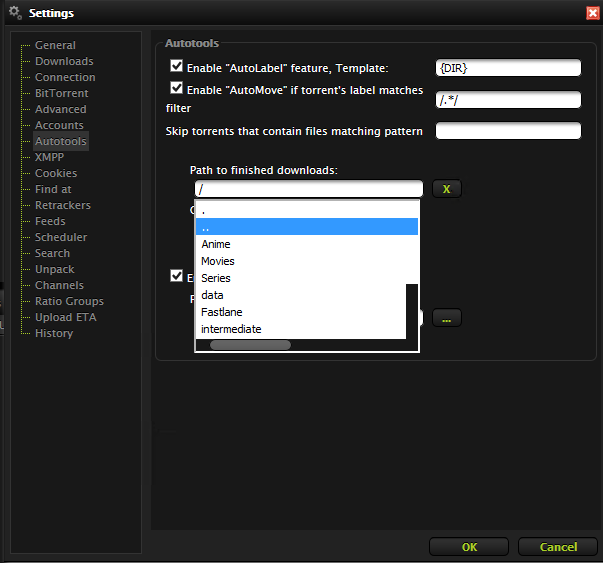Select the intermediate folder
The image size is (603, 563).
click(x=301, y=329)
